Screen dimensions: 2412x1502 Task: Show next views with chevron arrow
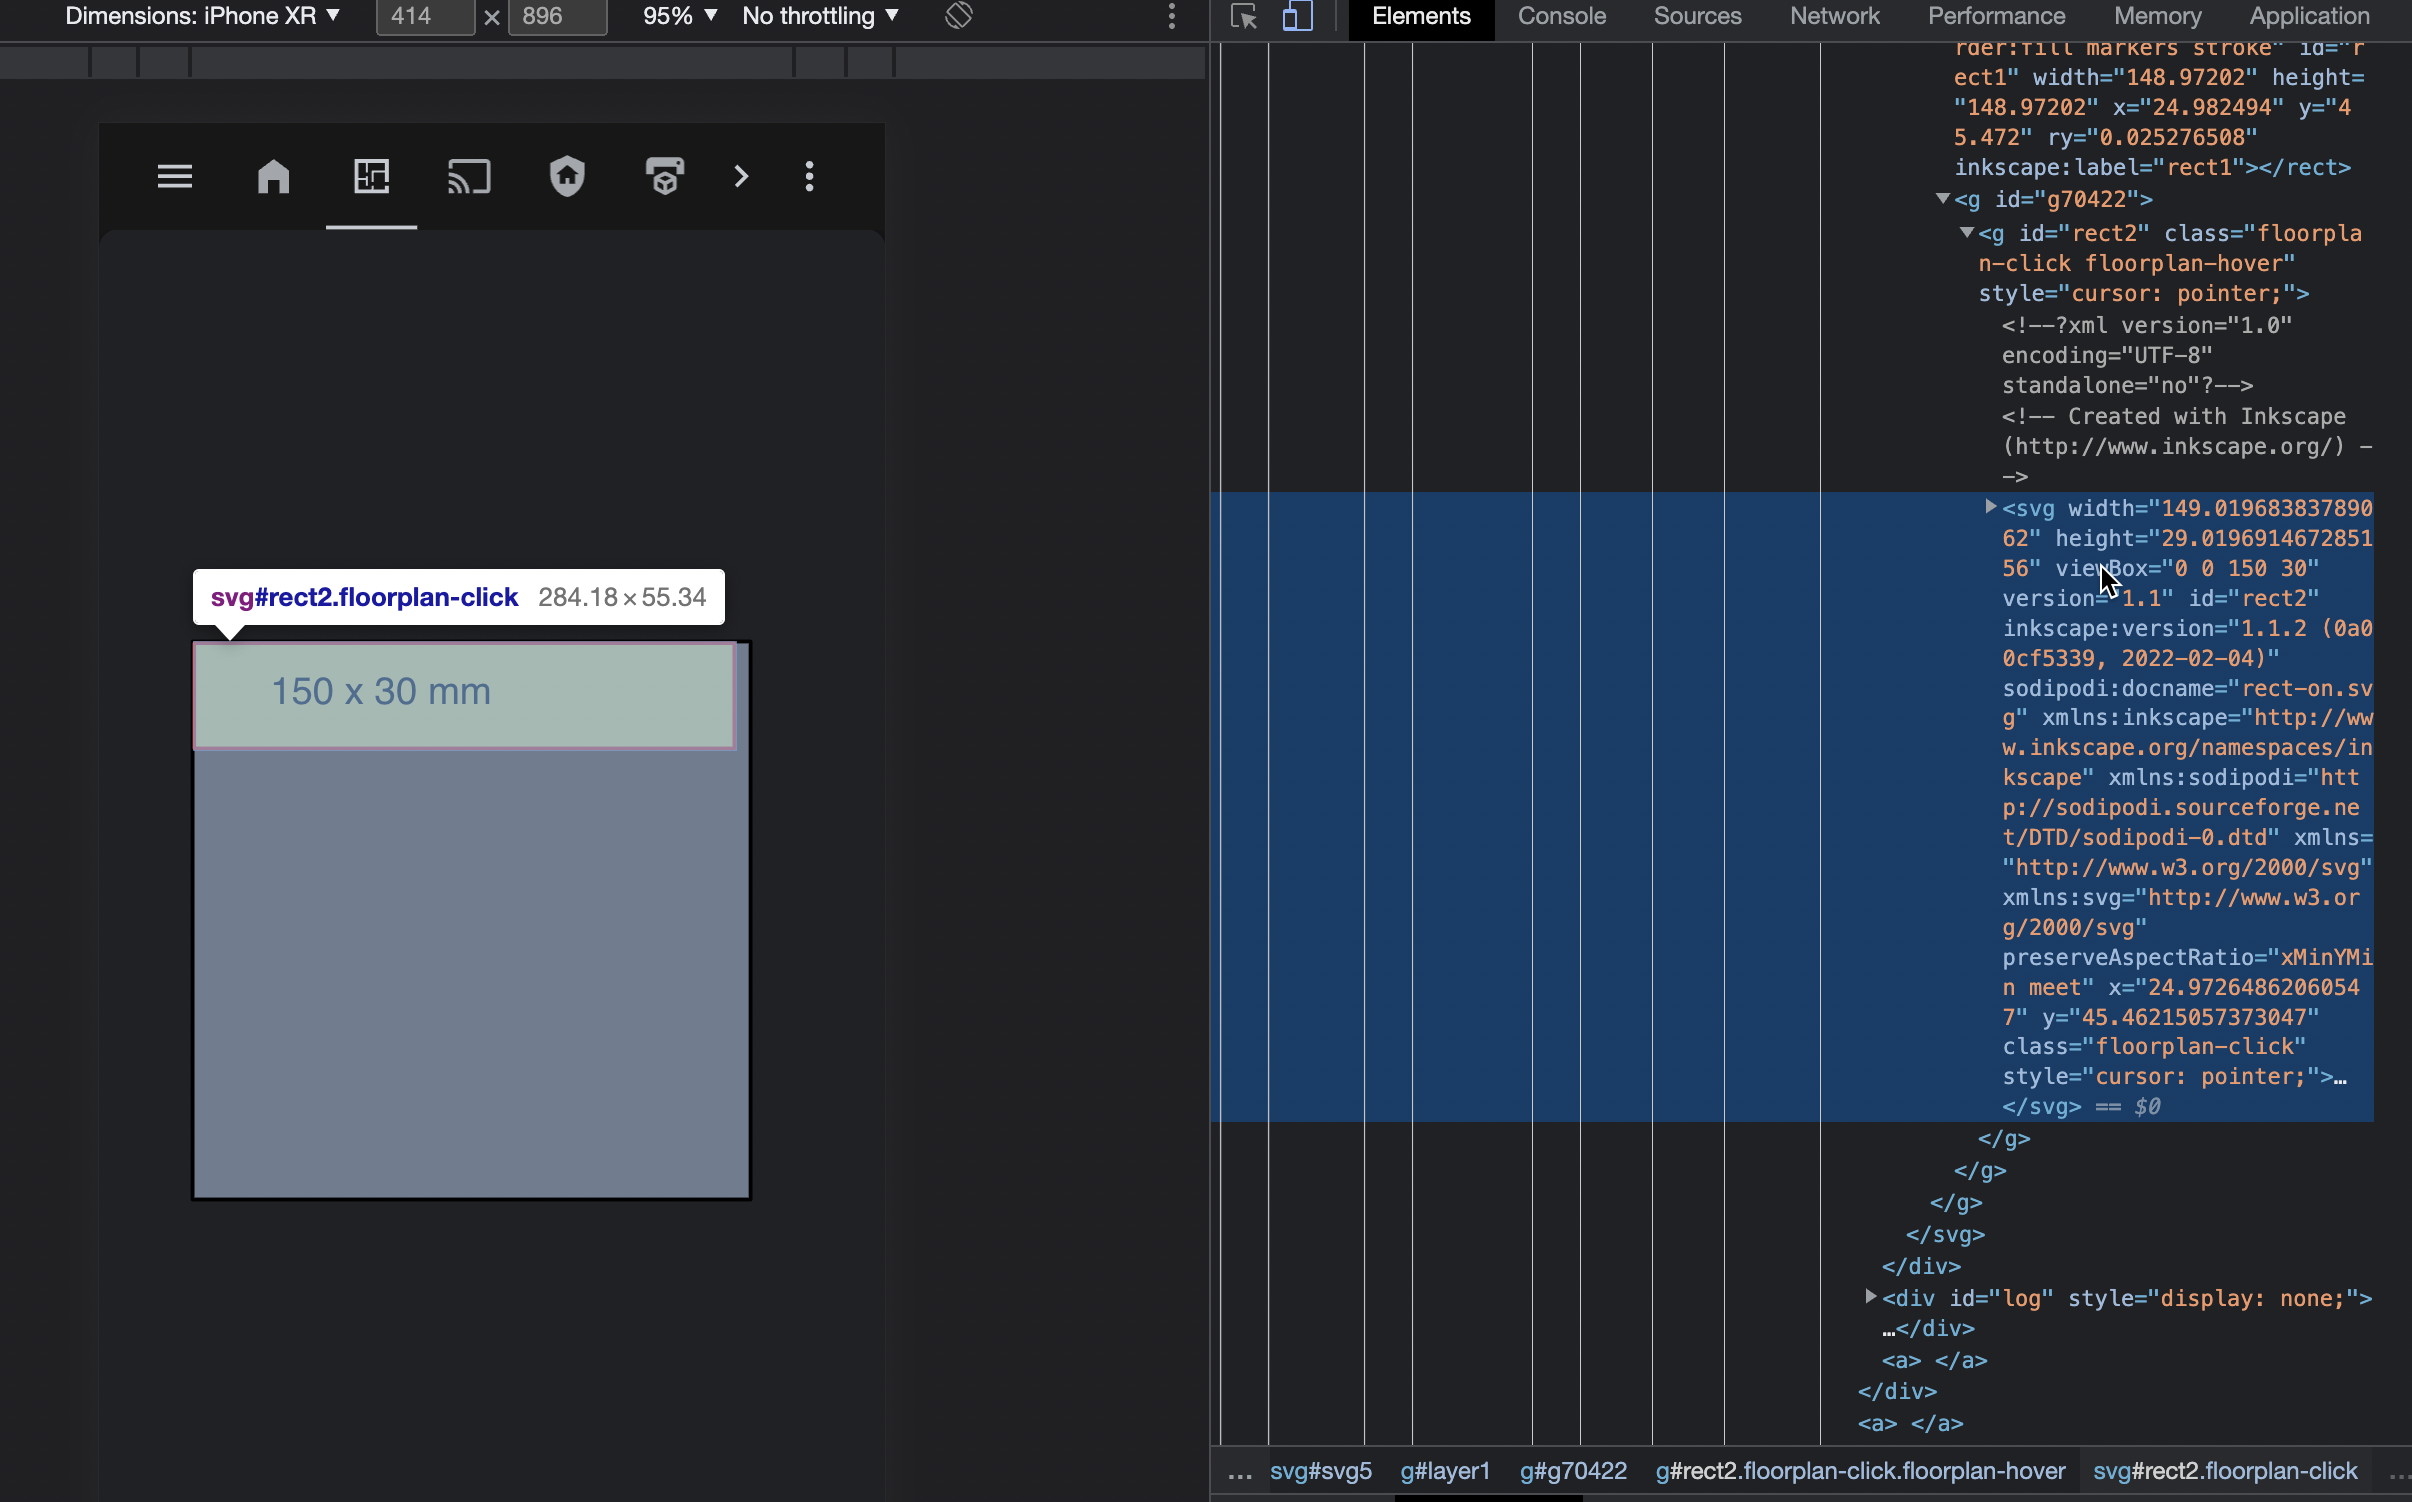pos(741,177)
